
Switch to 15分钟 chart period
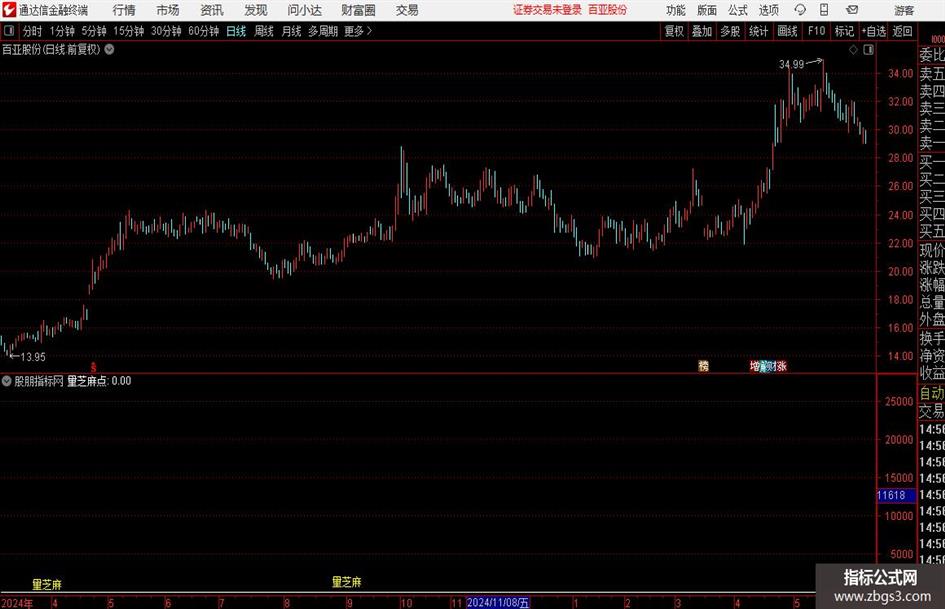[129, 31]
